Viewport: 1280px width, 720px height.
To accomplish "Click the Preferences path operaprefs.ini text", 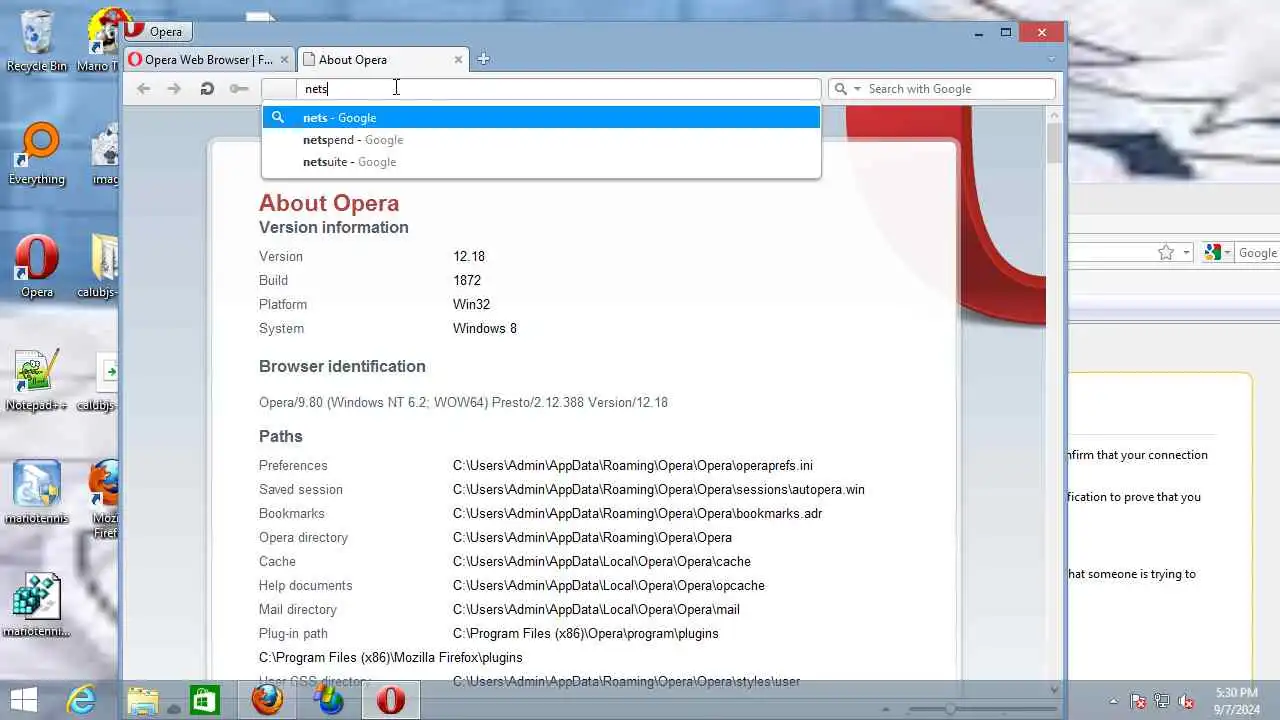I will point(633,465).
